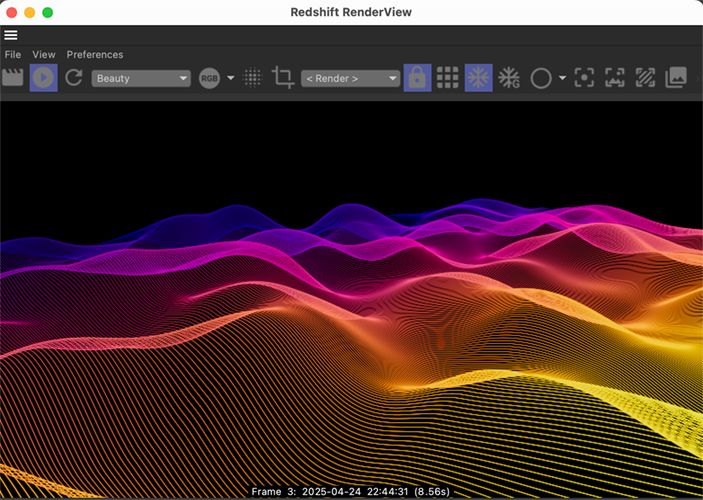703x500 pixels.
Task: Open the View menu
Action: point(43,55)
